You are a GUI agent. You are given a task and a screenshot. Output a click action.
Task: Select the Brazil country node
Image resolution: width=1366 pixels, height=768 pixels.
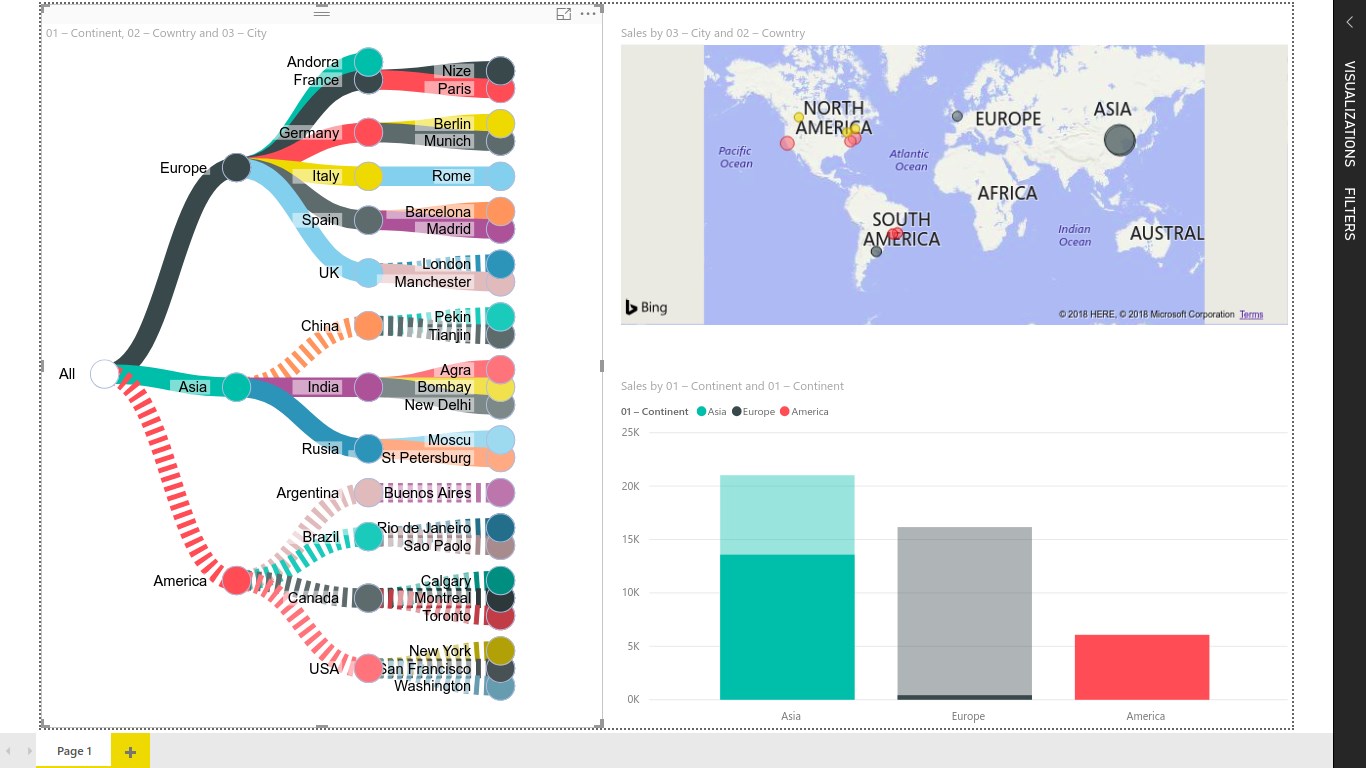(369, 536)
